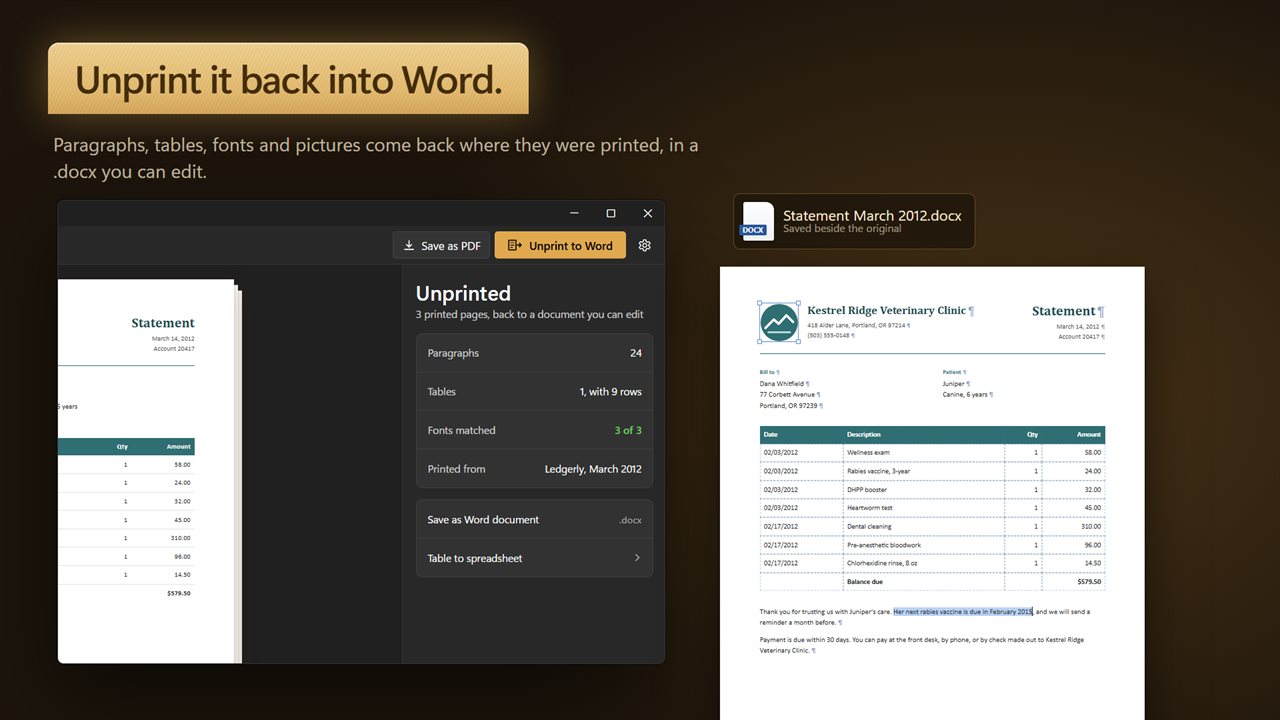
Task: Choose Save as Word document
Action: point(534,520)
